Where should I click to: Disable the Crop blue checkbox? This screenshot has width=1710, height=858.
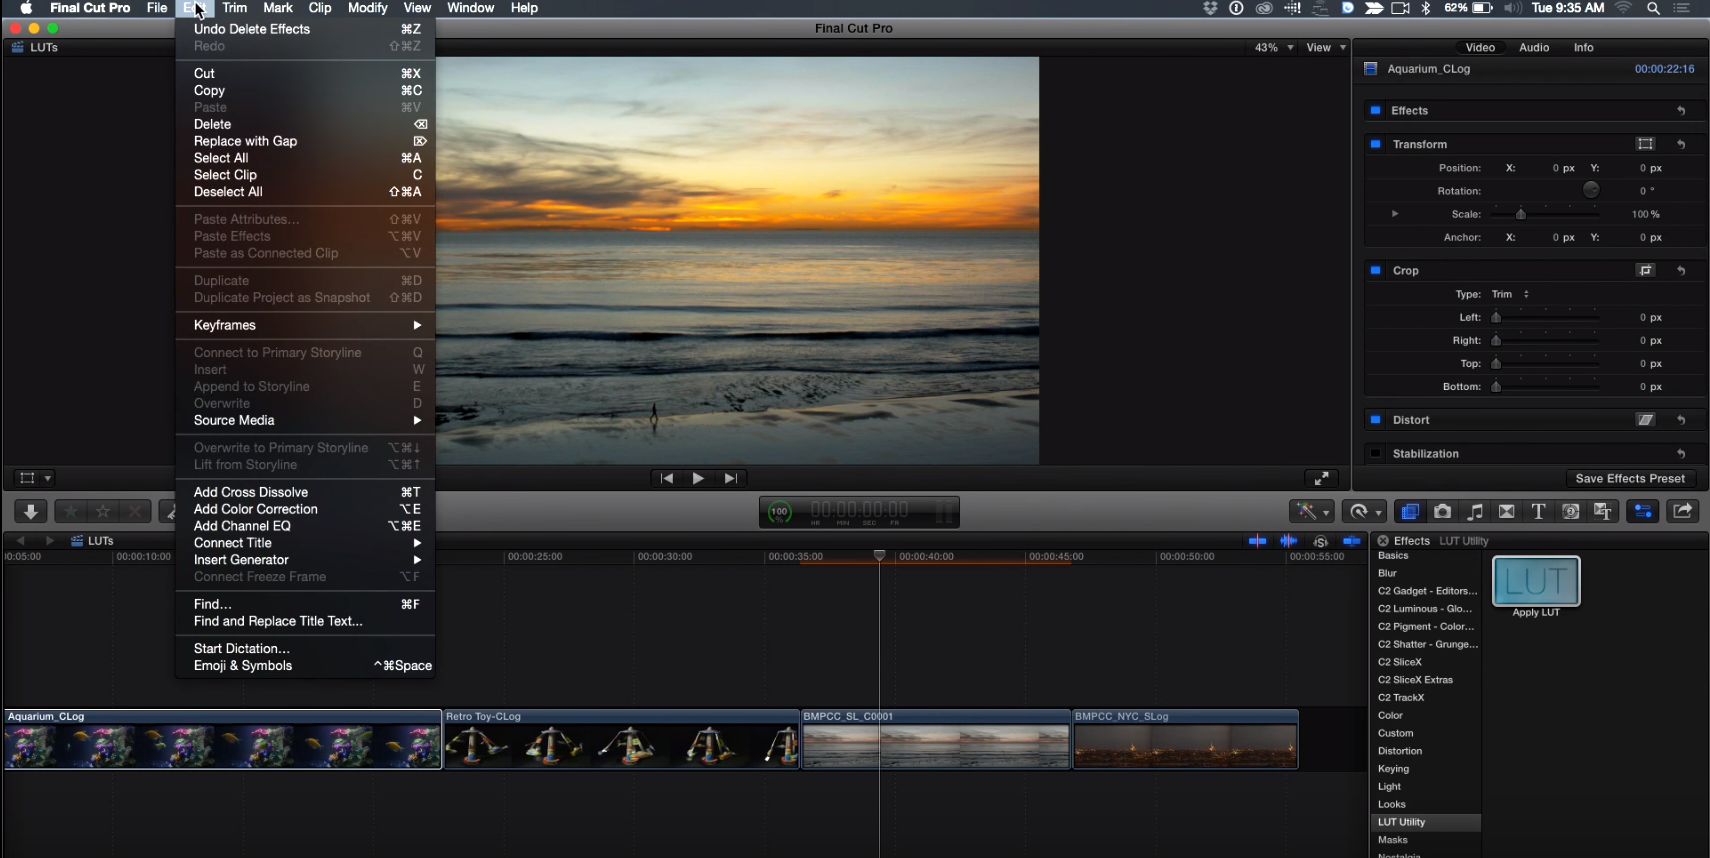coord(1375,270)
